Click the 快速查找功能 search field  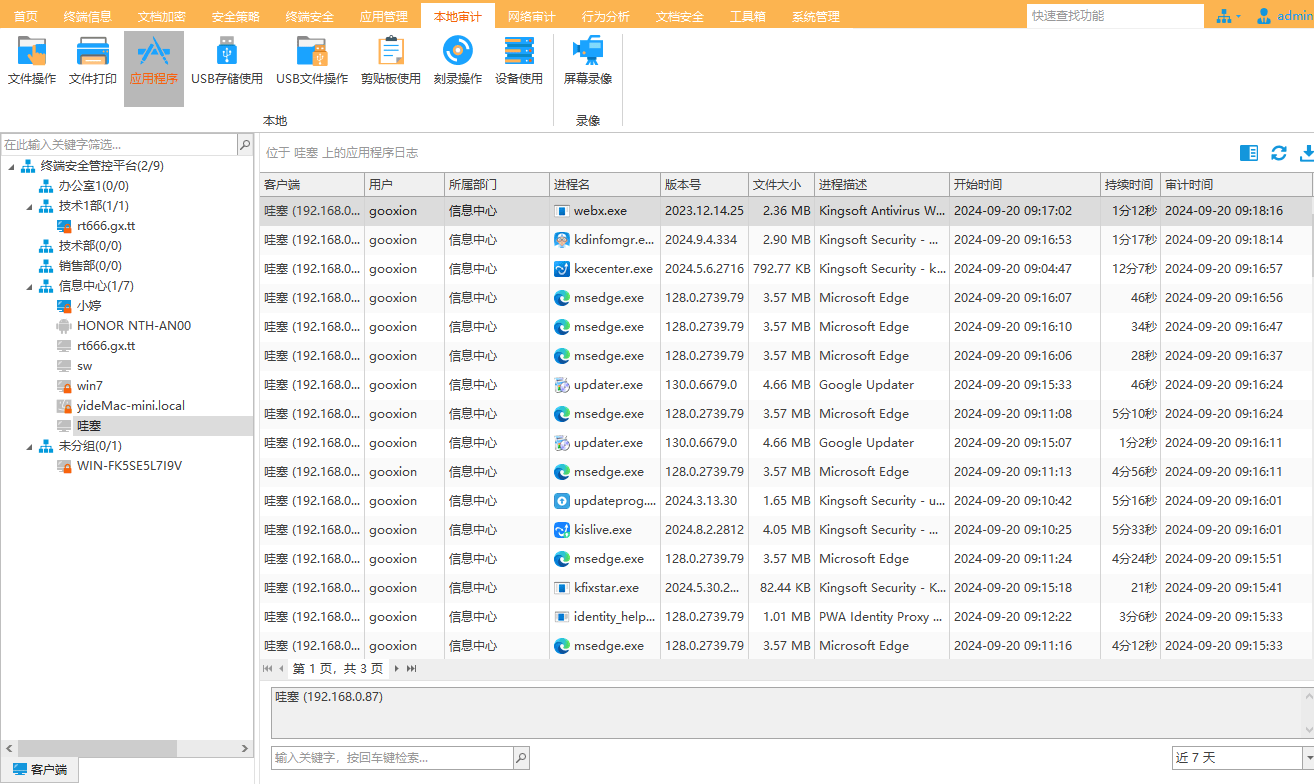click(1114, 16)
